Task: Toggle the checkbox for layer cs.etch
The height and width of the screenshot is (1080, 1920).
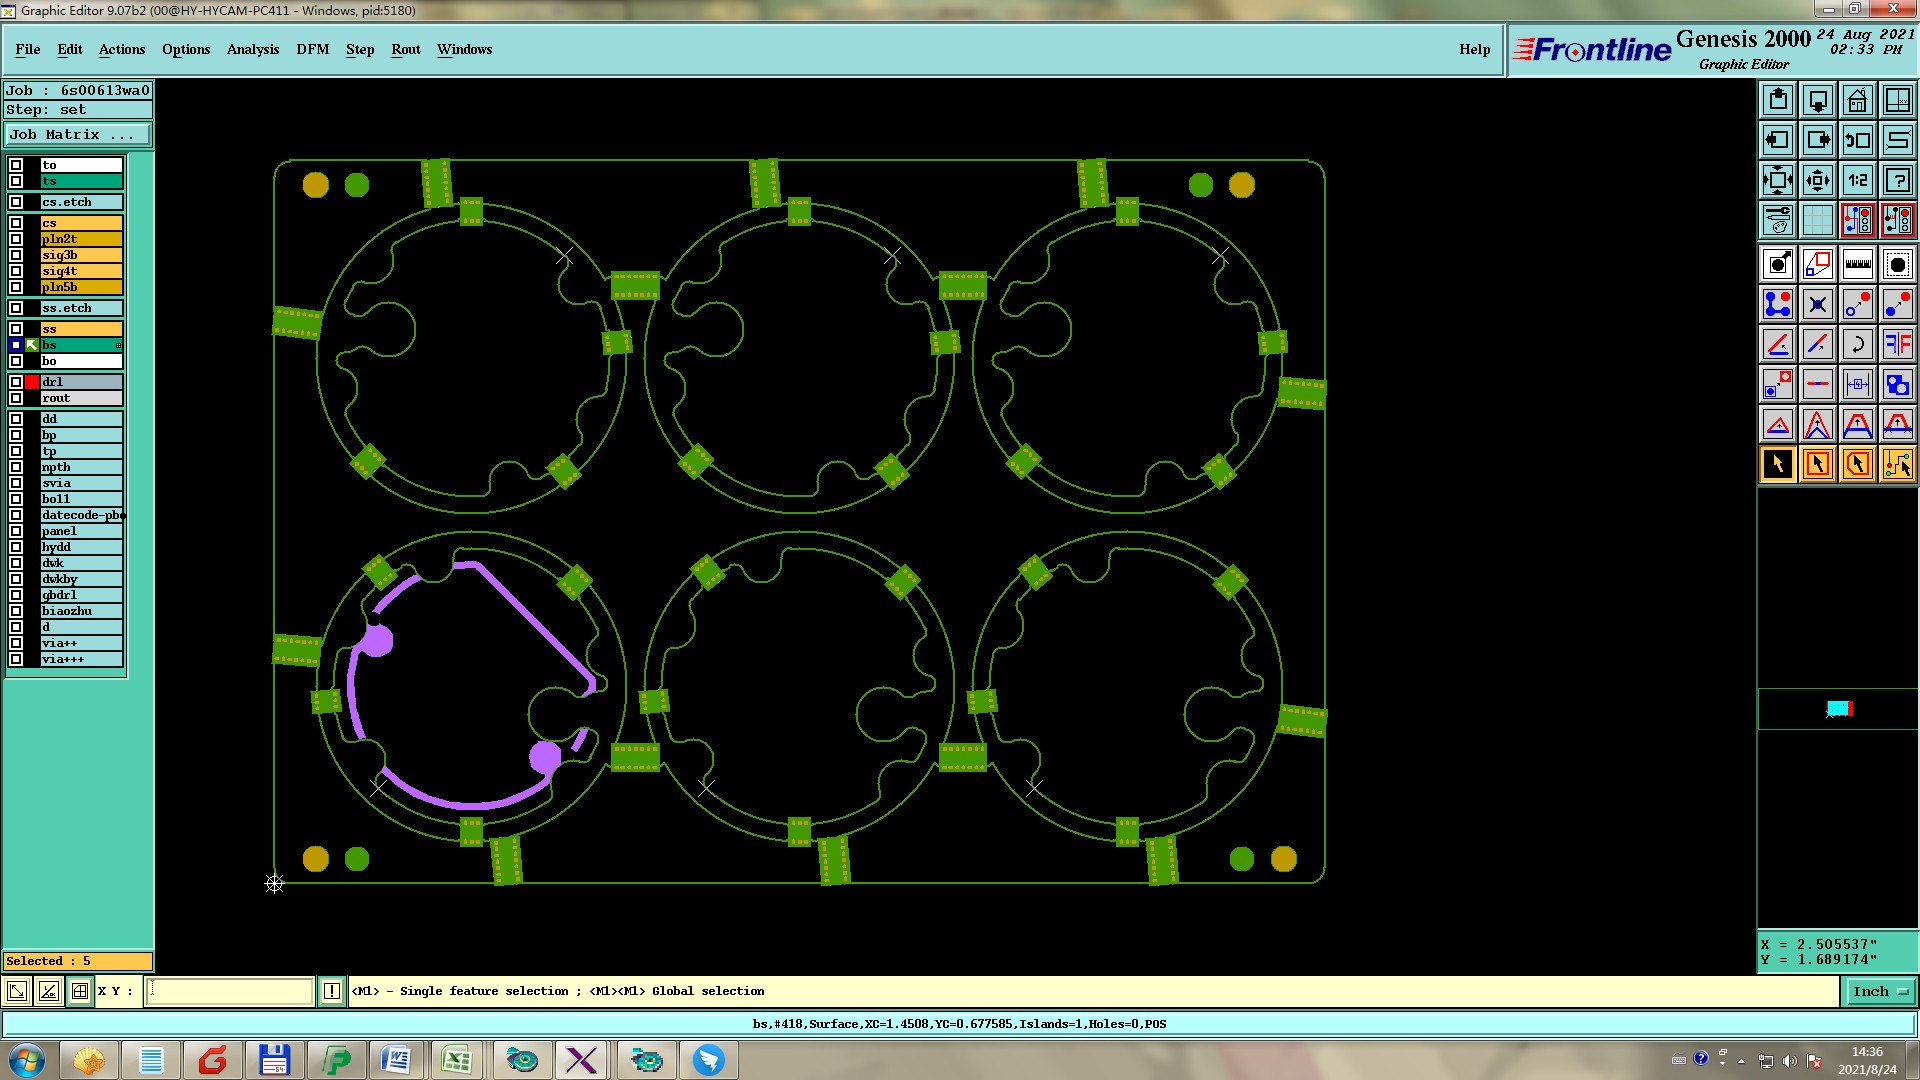Action: click(16, 202)
